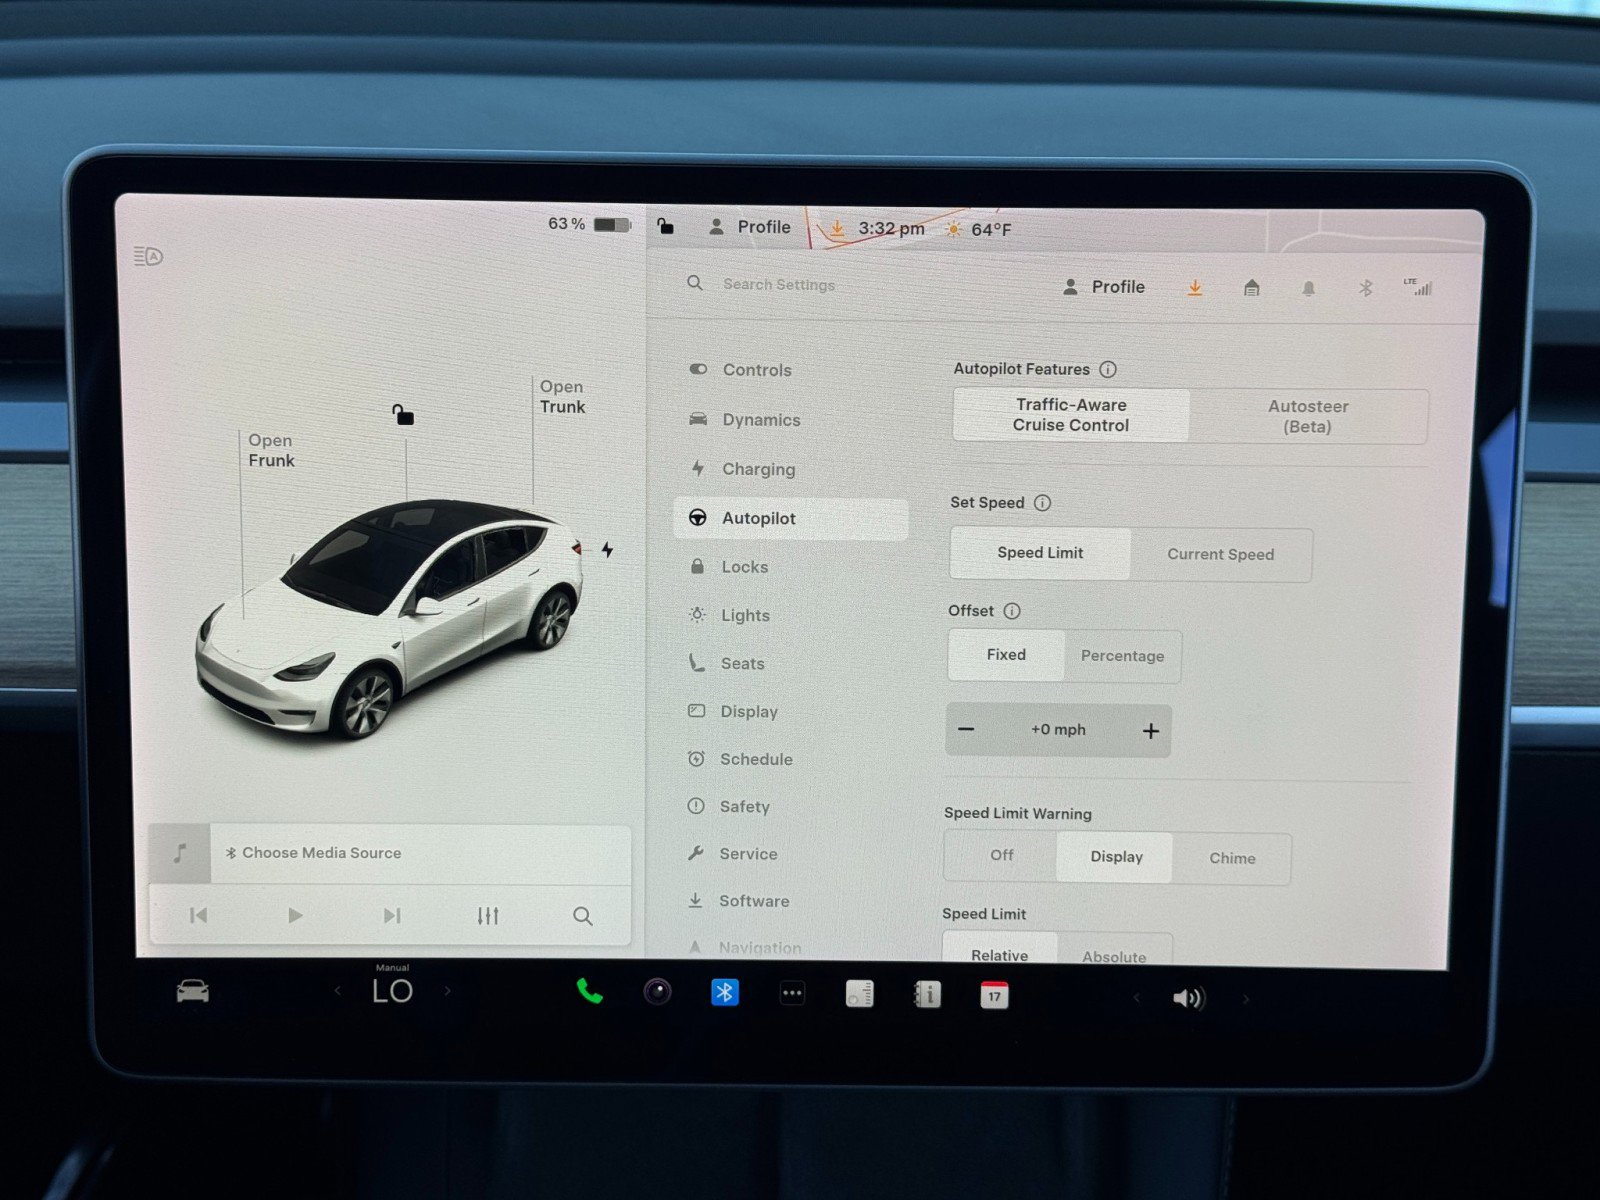The width and height of the screenshot is (1600, 1200).
Task: Select Autosteer (Beta) feature
Action: tap(1308, 416)
